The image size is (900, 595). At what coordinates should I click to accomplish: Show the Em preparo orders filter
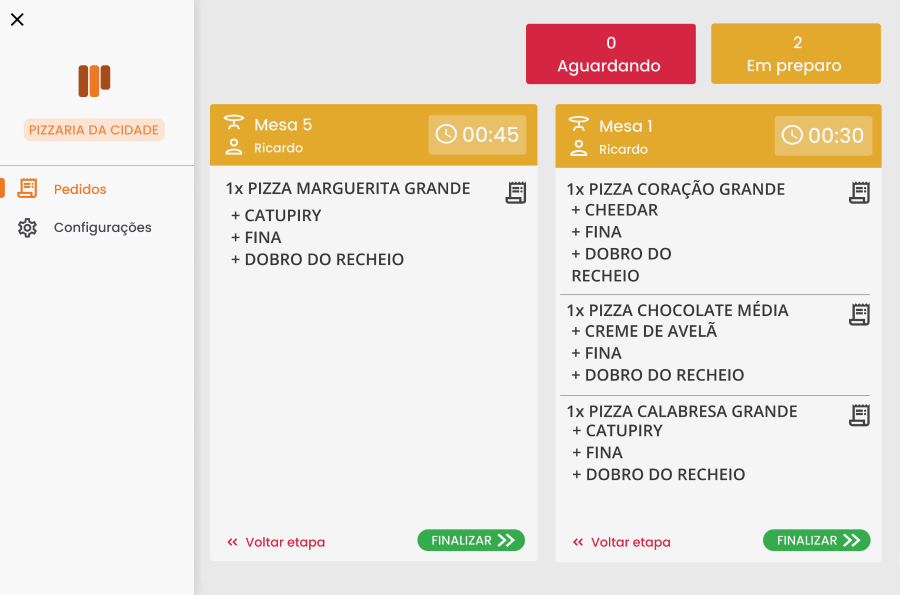pos(795,54)
